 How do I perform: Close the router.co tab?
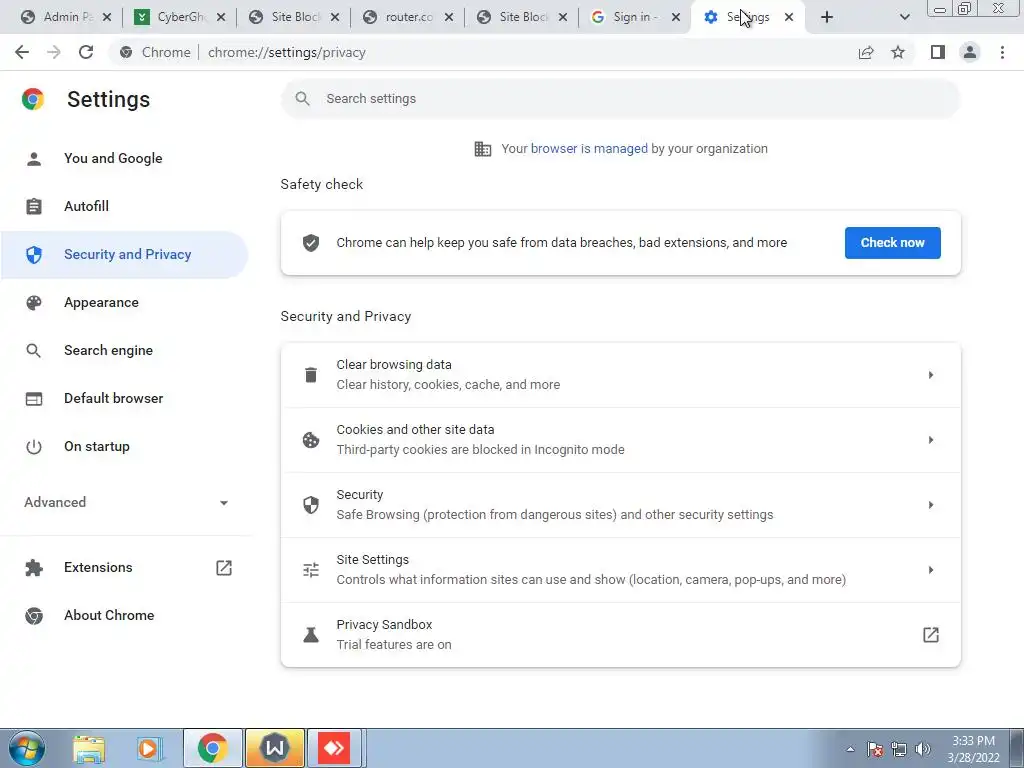tap(449, 17)
